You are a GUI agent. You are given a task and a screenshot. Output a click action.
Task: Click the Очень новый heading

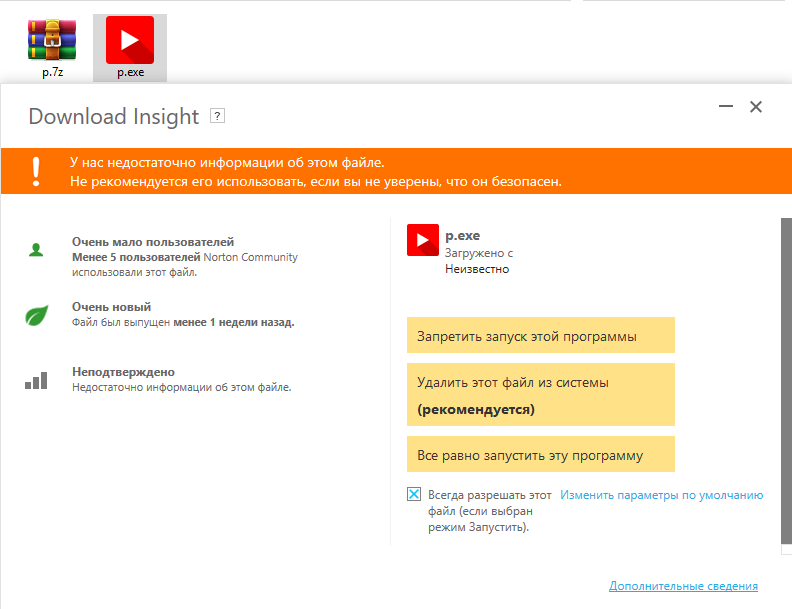click(111, 307)
